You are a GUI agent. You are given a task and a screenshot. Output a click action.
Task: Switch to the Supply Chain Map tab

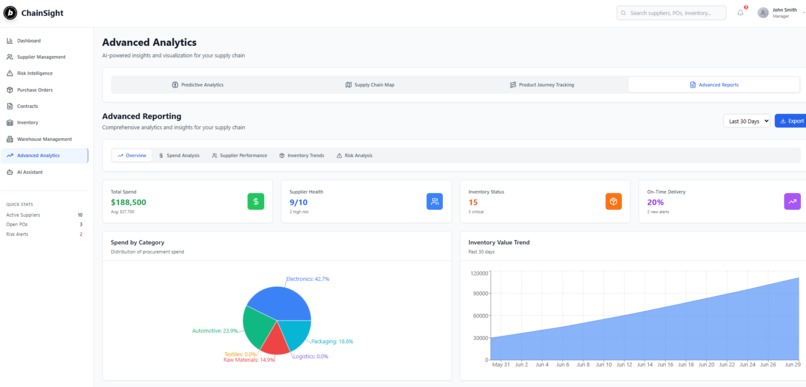(370, 85)
